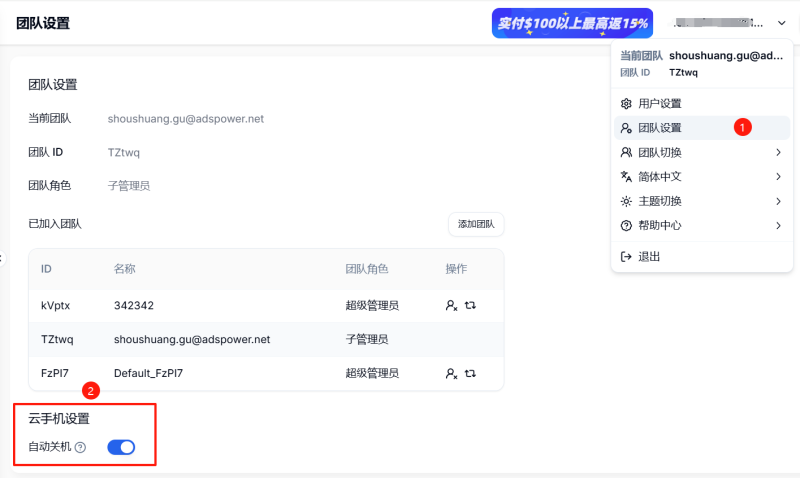
Task: Click the translate icon beside 简体中文
Action: pyautogui.click(x=626, y=177)
